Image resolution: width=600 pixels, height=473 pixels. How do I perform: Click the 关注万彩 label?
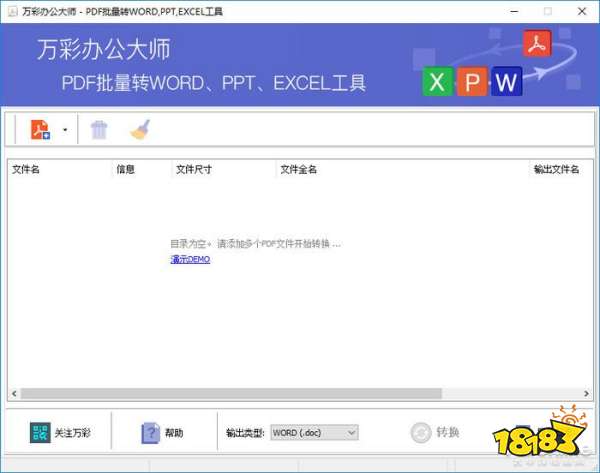click(x=72, y=433)
